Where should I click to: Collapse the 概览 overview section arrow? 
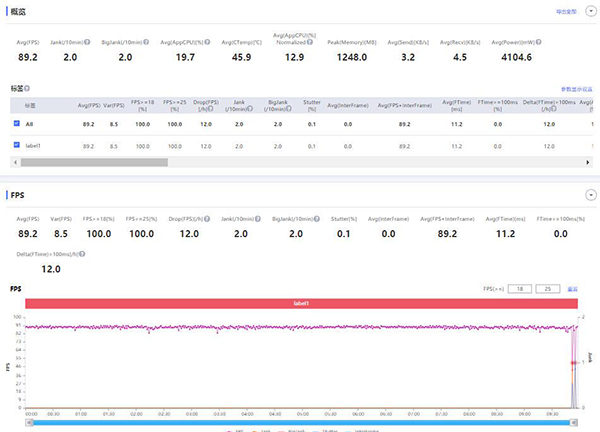589,13
